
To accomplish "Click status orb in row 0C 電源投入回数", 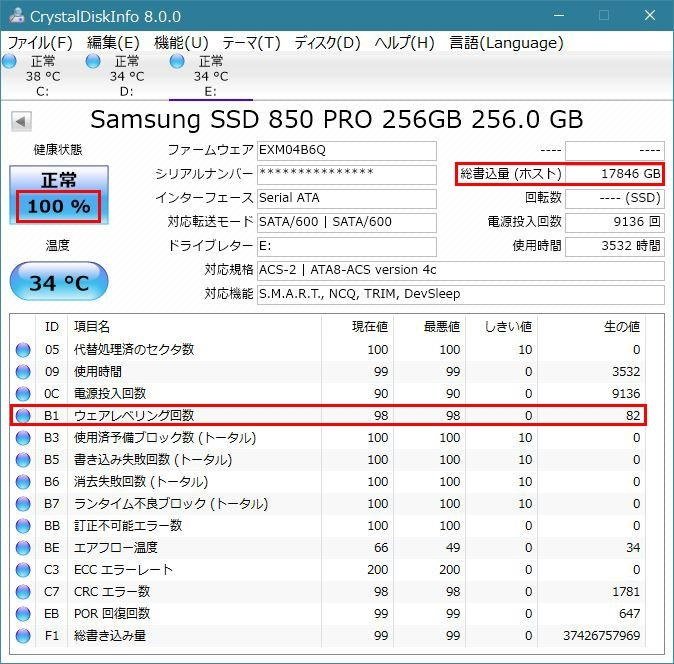I will click(23, 394).
